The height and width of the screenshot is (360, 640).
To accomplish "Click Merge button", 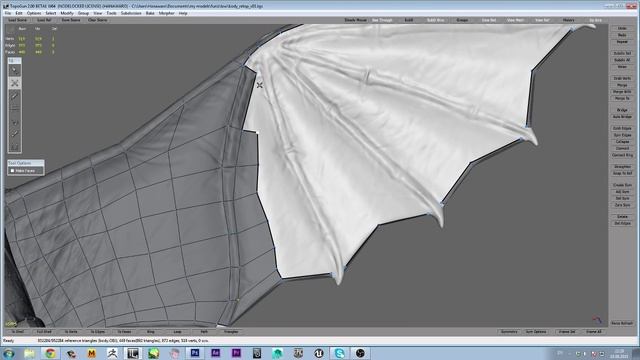I will point(622,85).
